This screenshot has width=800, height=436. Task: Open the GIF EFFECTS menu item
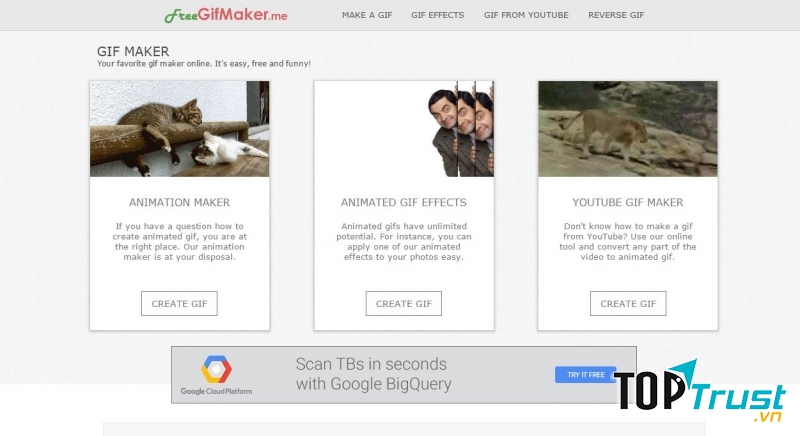point(437,16)
